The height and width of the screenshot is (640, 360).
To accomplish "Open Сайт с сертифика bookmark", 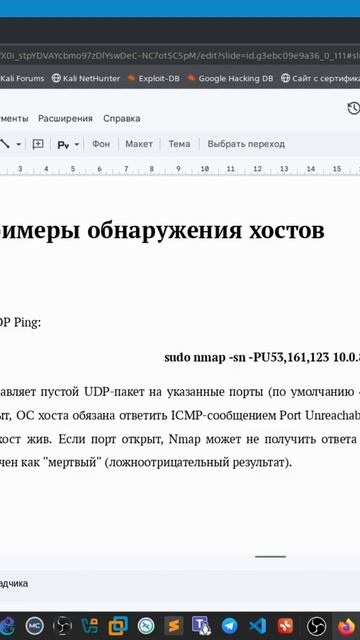I will tap(321, 78).
